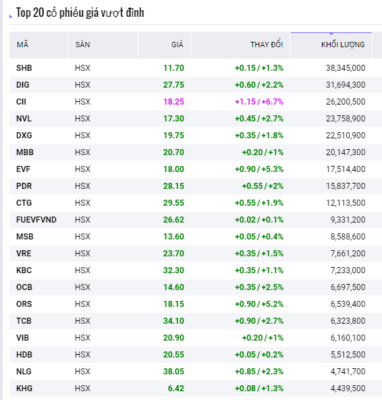382x400 pixels.
Task: Select the purple price 18.25 of CII
Action: pos(174,102)
